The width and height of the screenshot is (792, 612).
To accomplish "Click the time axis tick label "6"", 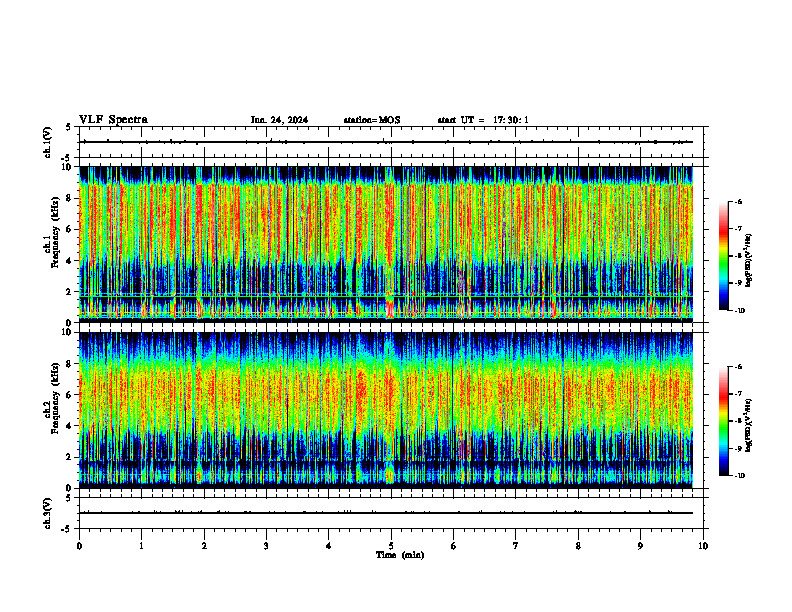I will pyautogui.click(x=453, y=546).
